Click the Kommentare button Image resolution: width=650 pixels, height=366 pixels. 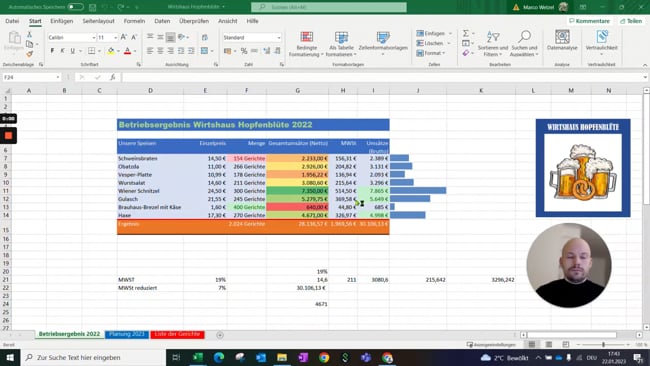[x=589, y=21]
